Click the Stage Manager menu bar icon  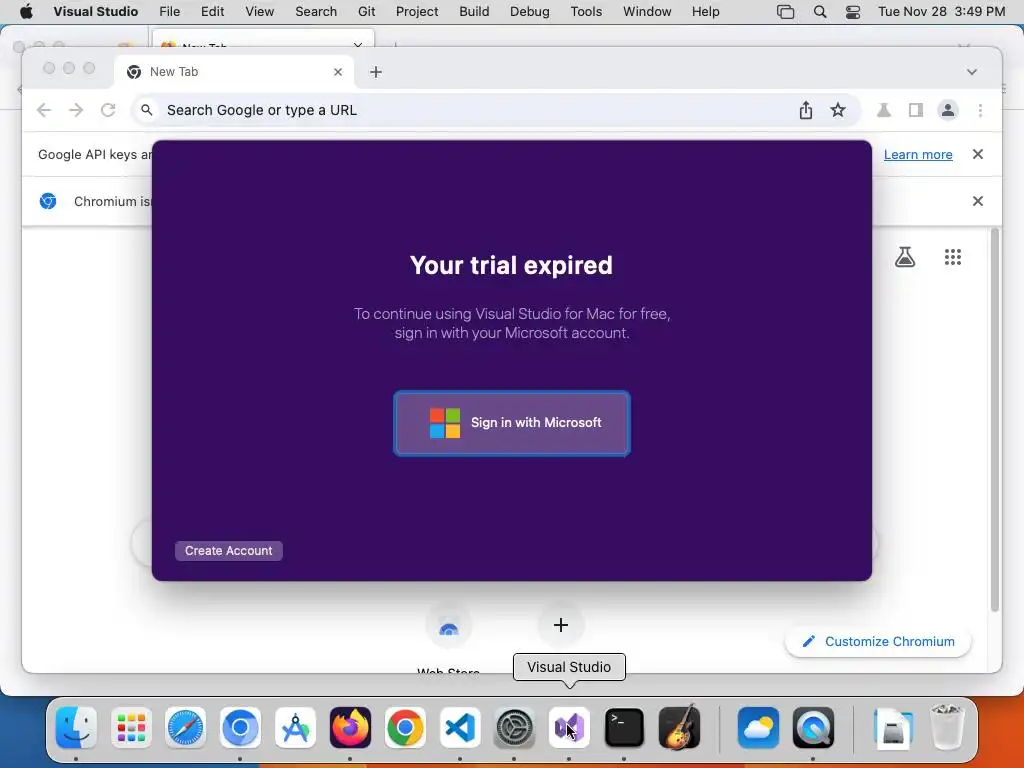click(x=786, y=12)
